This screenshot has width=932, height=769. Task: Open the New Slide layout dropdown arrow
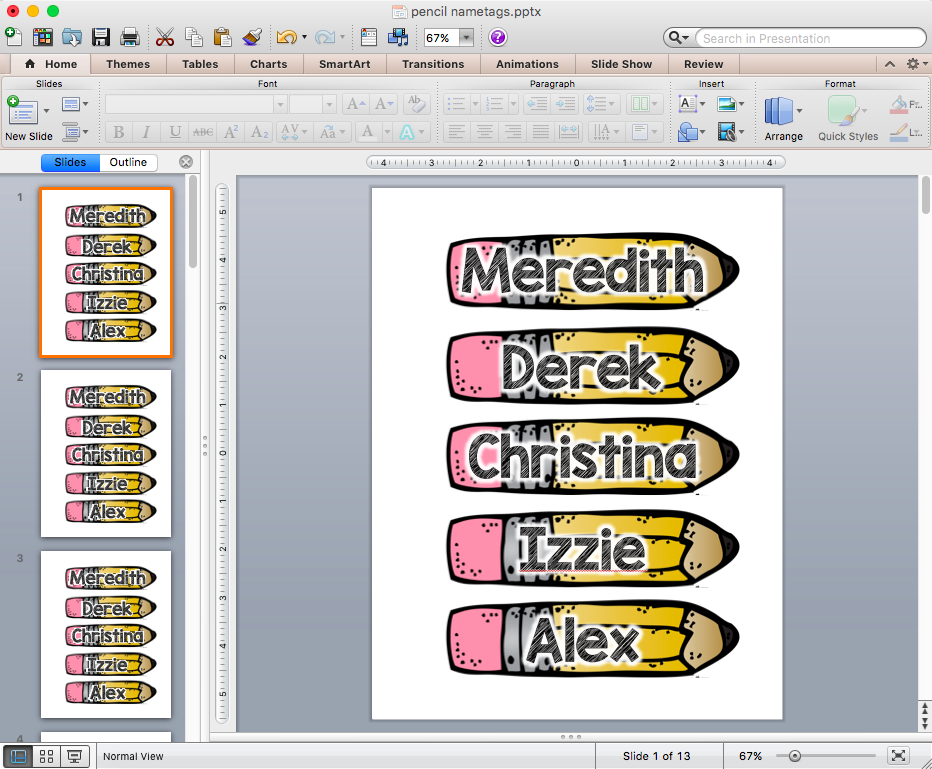click(x=46, y=111)
